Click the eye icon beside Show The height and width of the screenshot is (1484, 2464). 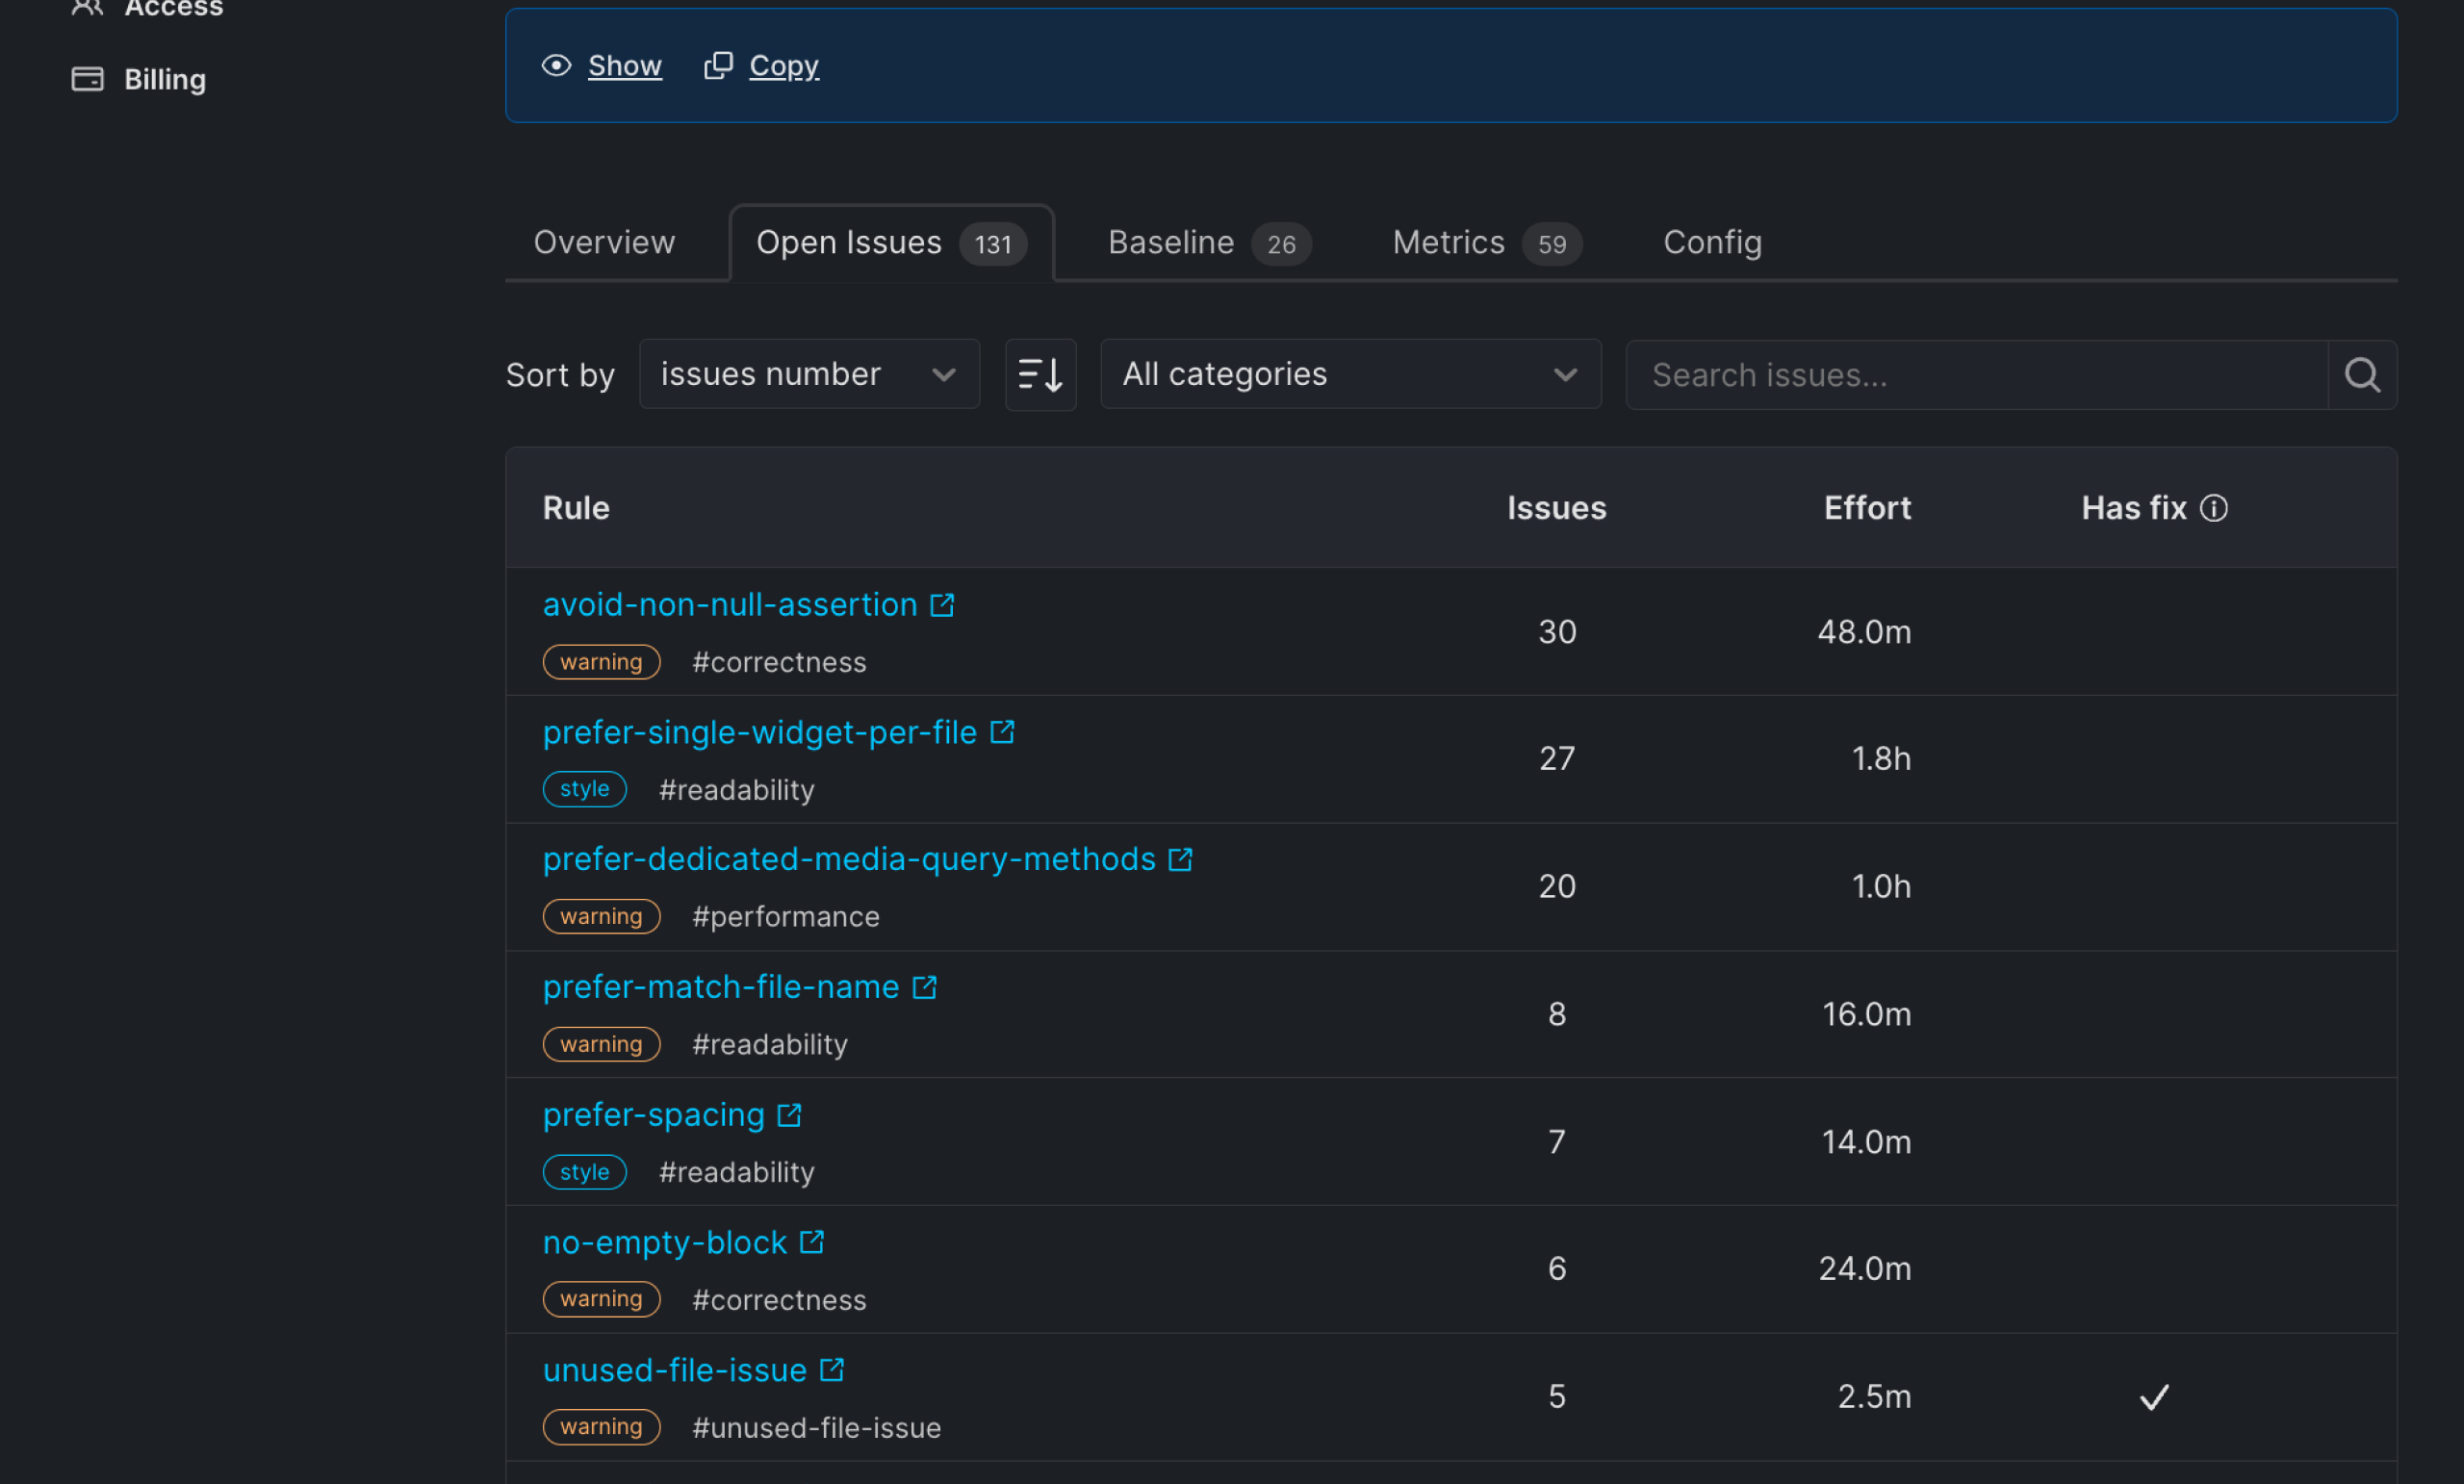[557, 66]
